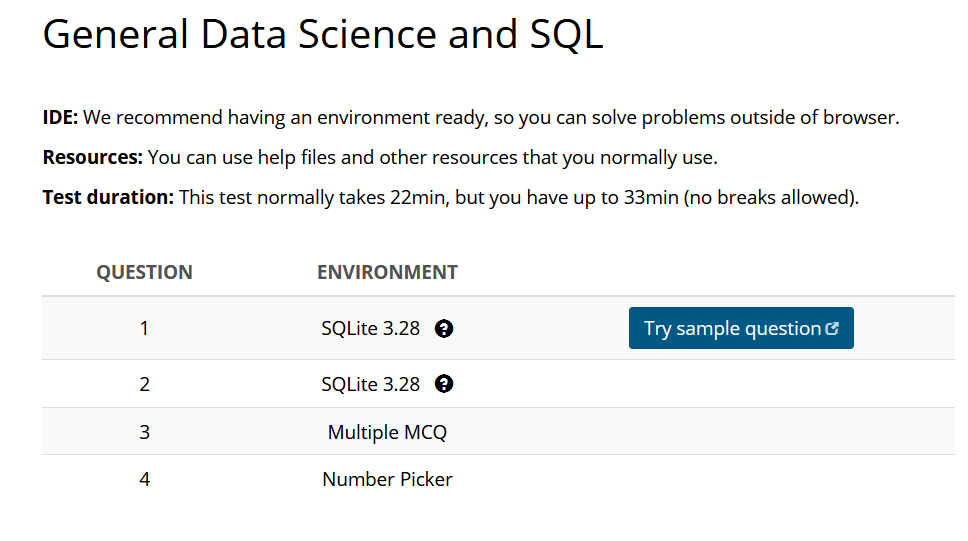Click the bold Test duration label

coord(108,198)
